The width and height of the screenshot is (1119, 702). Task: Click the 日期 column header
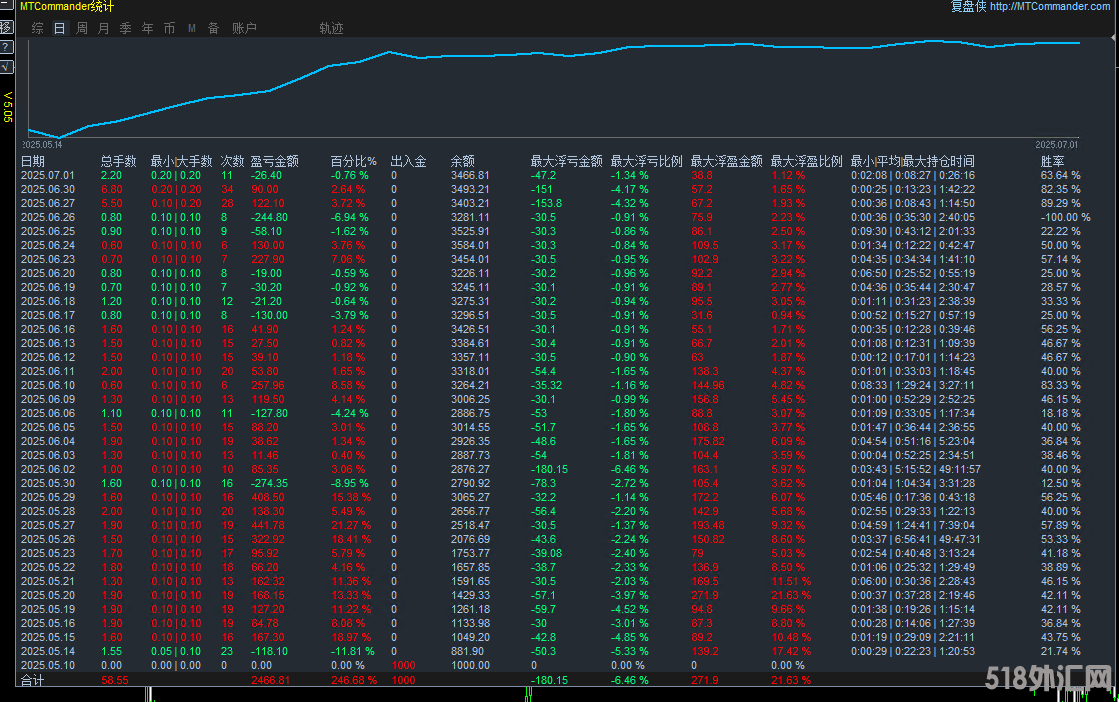tap(33, 161)
